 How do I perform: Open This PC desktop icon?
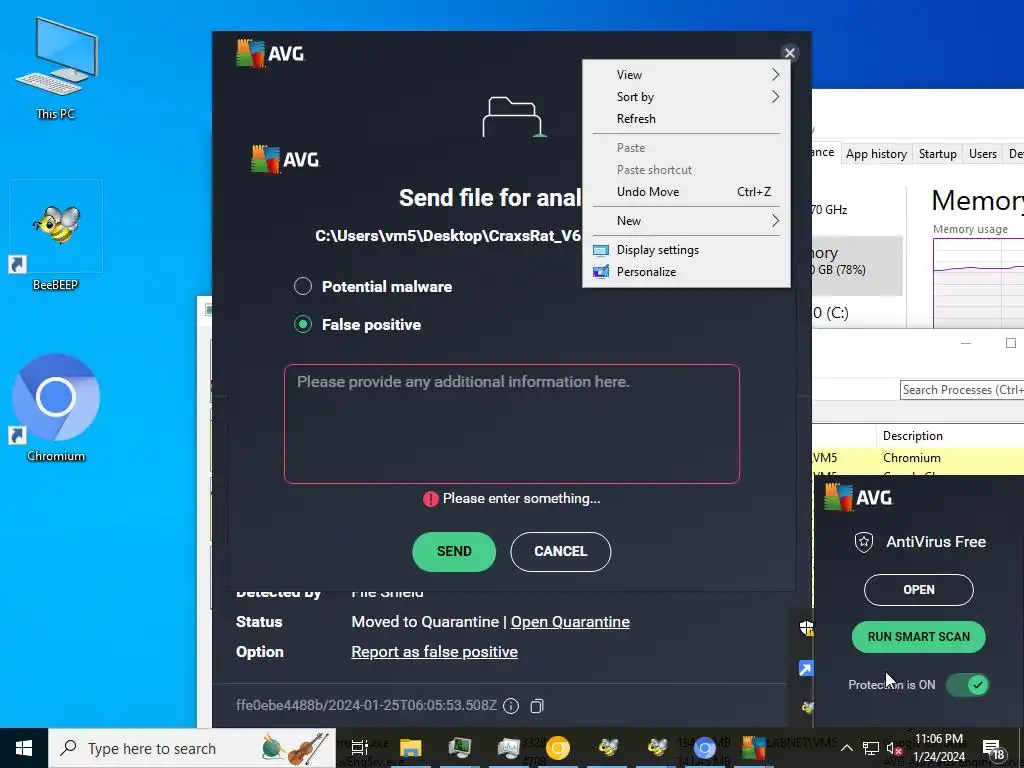click(x=56, y=69)
